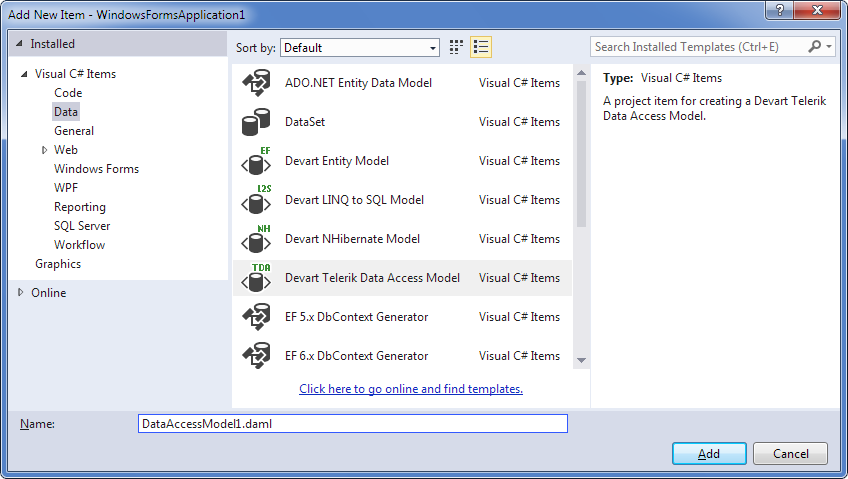Viewport: 848px width, 479px height.
Task: Select the SQL Server category
Action: 82,226
